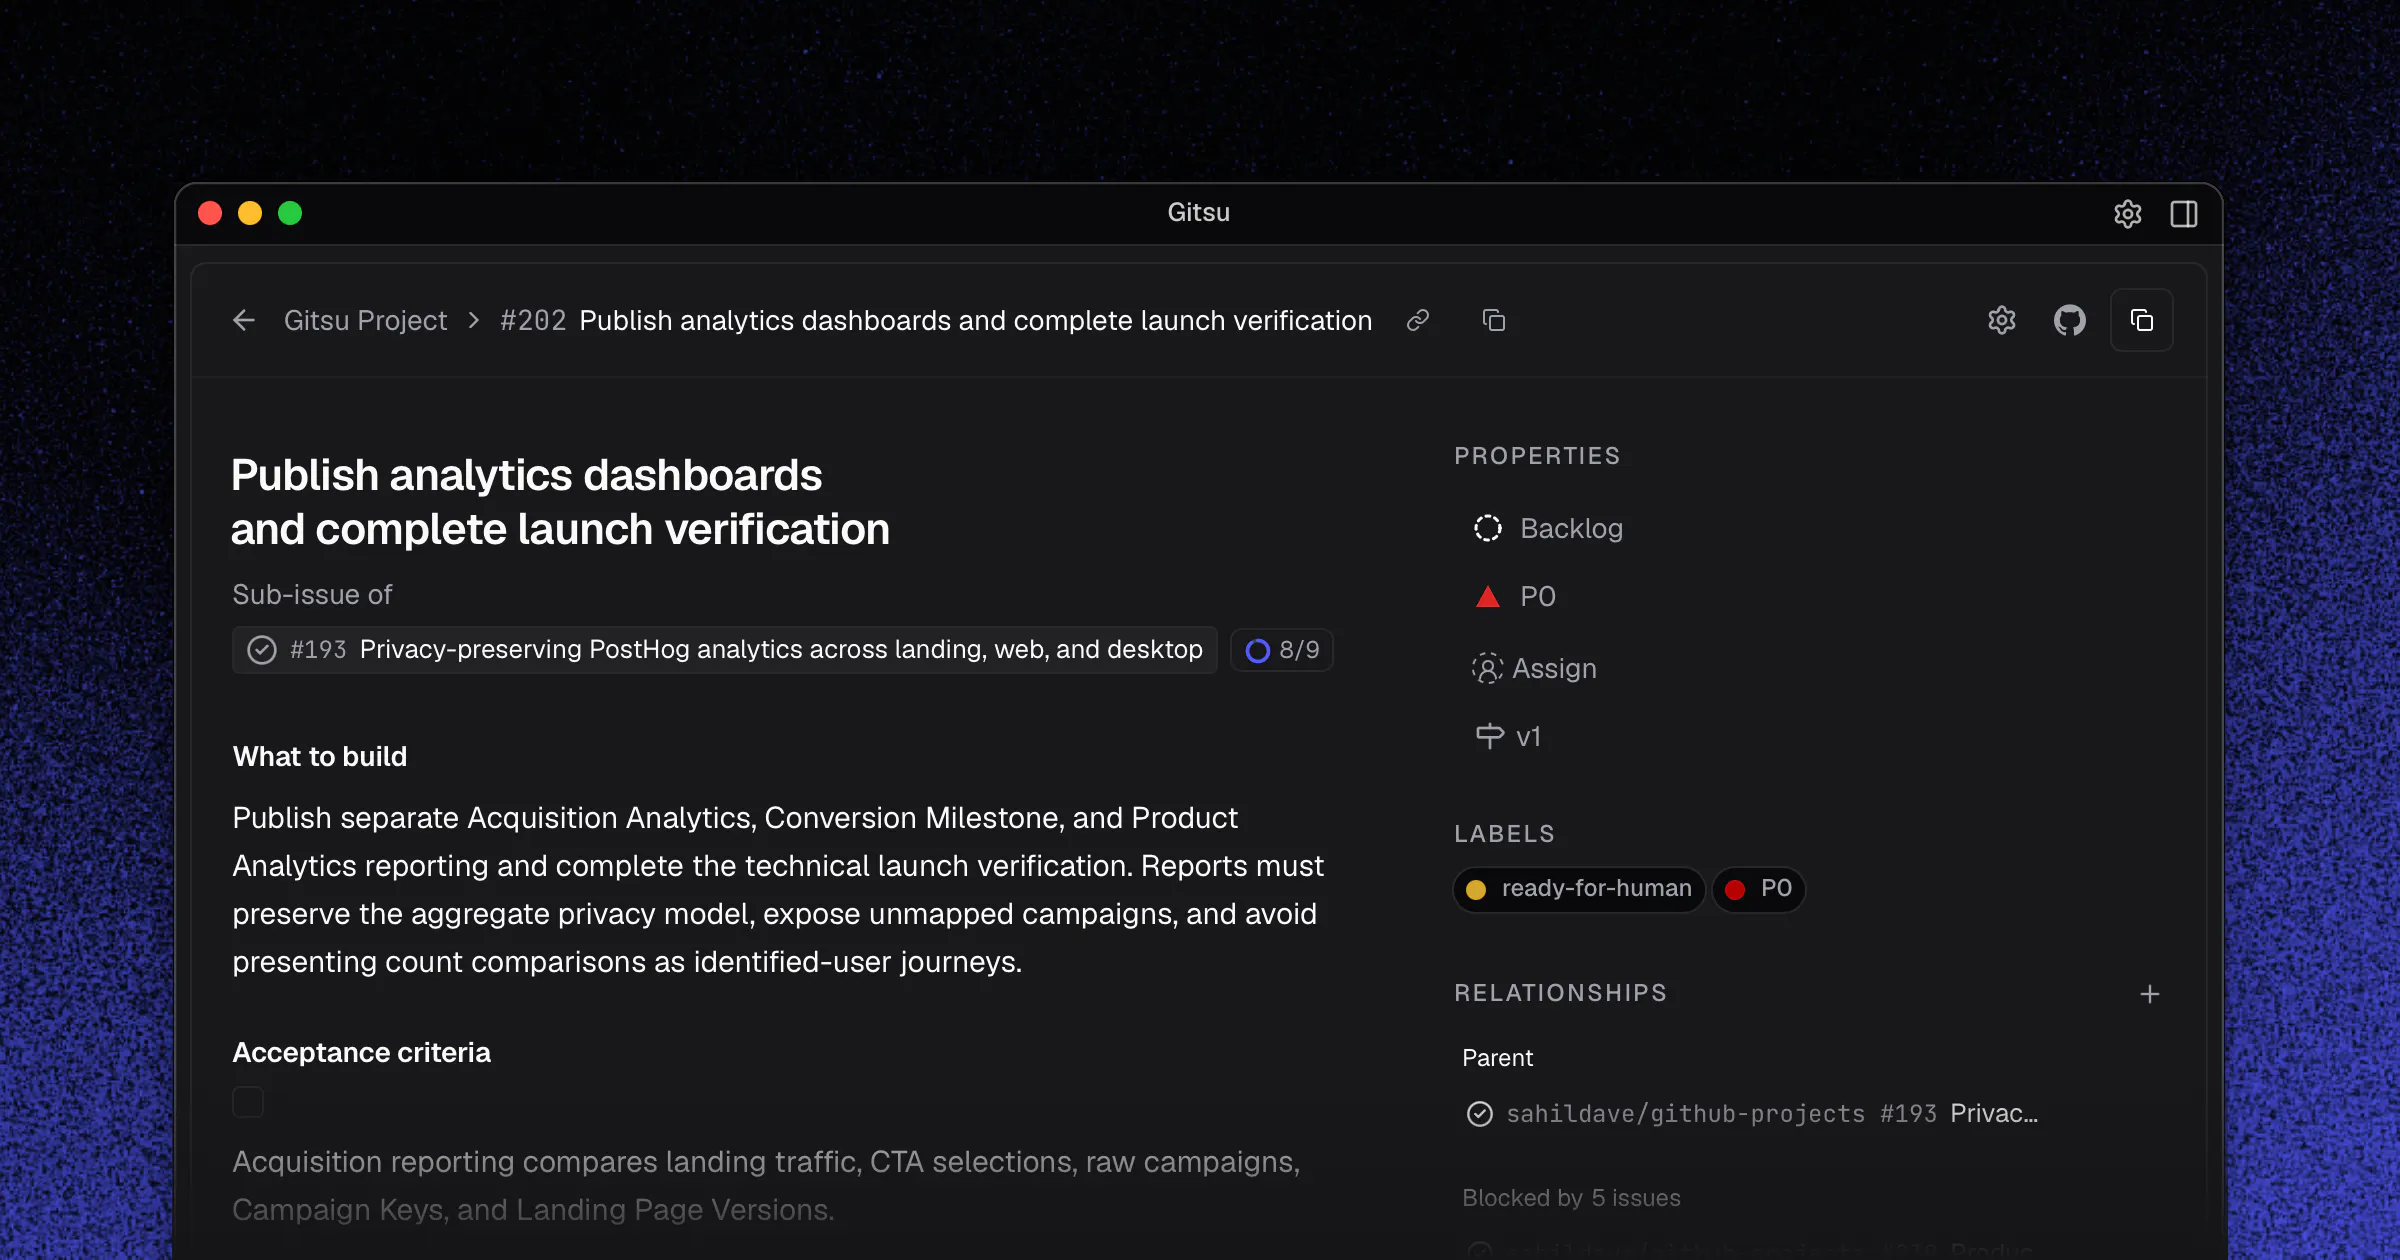This screenshot has width=2400, height=1260.
Task: Click the ready-for-human label
Action: (1579, 889)
